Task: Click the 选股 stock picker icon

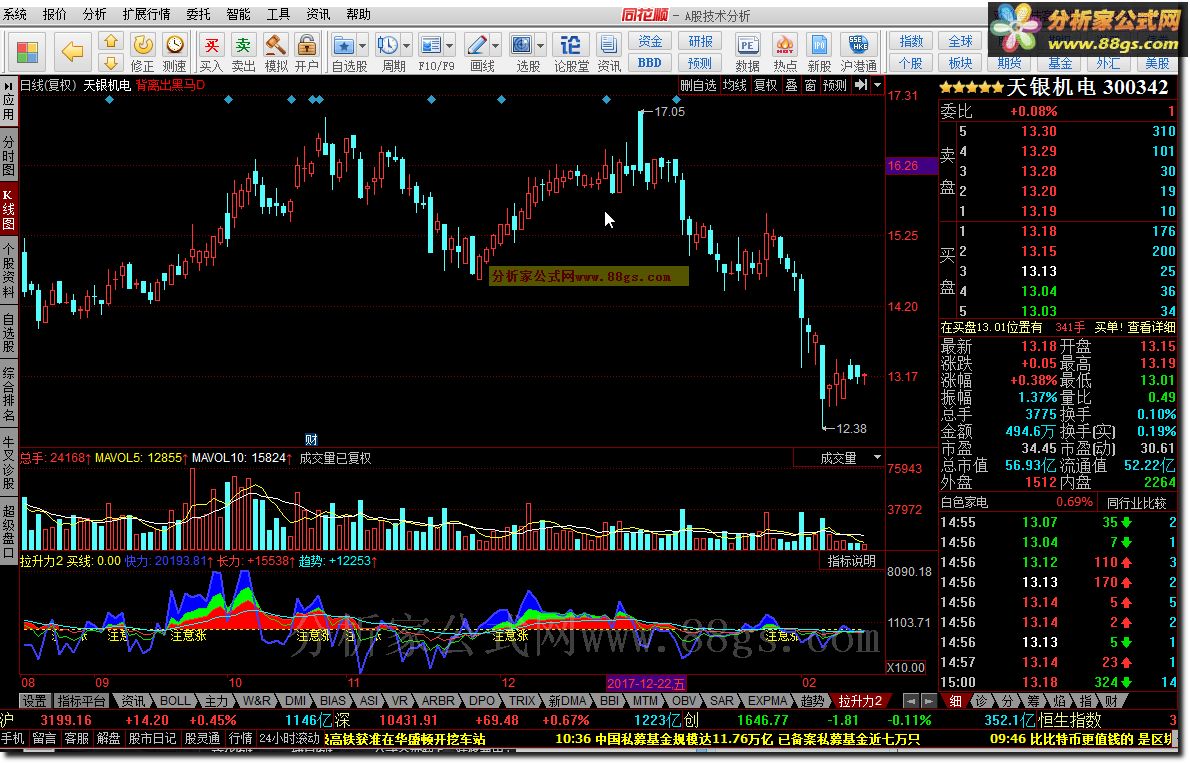Action: pyautogui.click(x=521, y=45)
